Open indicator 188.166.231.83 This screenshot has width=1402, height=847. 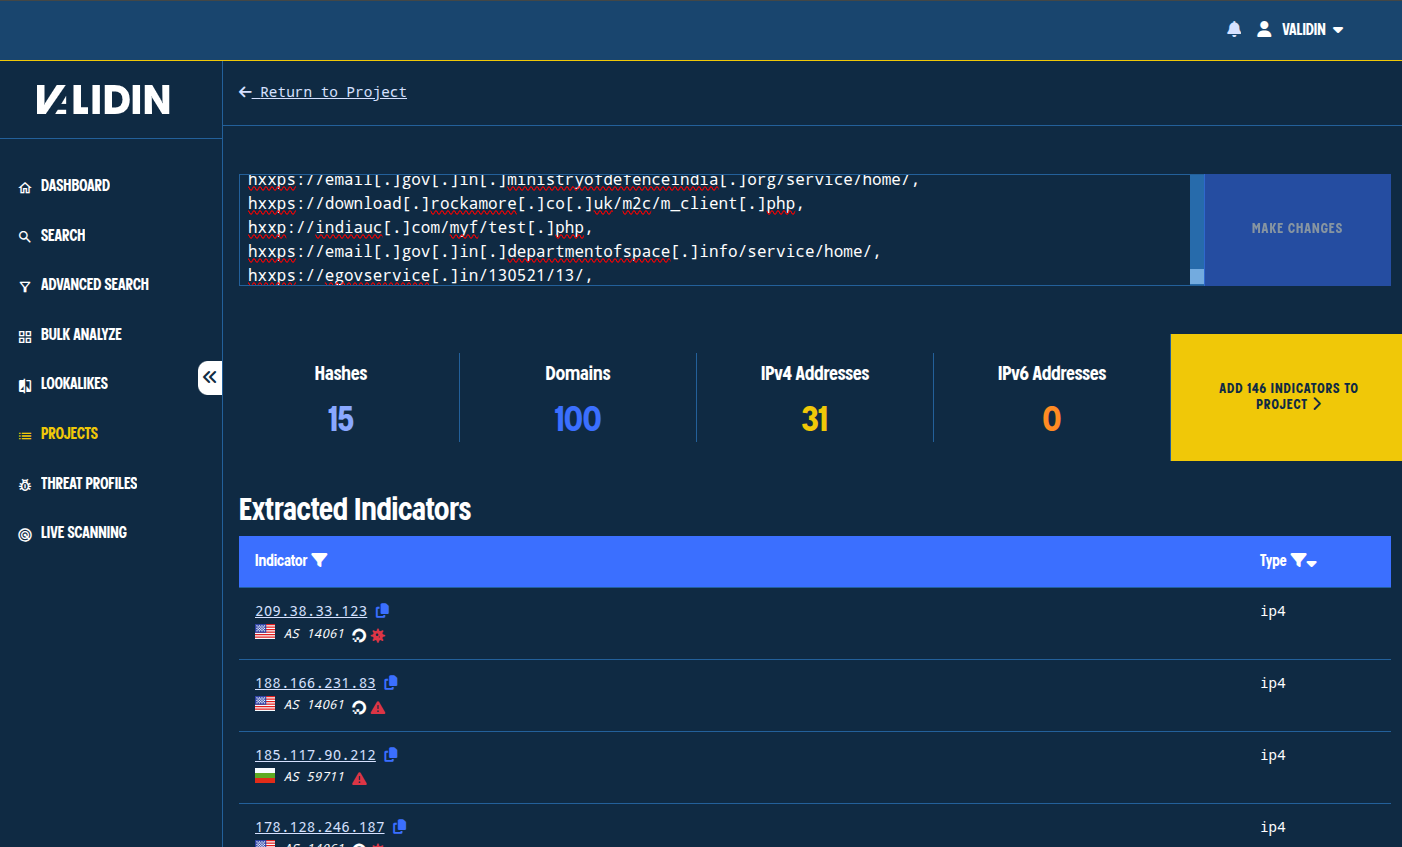tap(315, 683)
